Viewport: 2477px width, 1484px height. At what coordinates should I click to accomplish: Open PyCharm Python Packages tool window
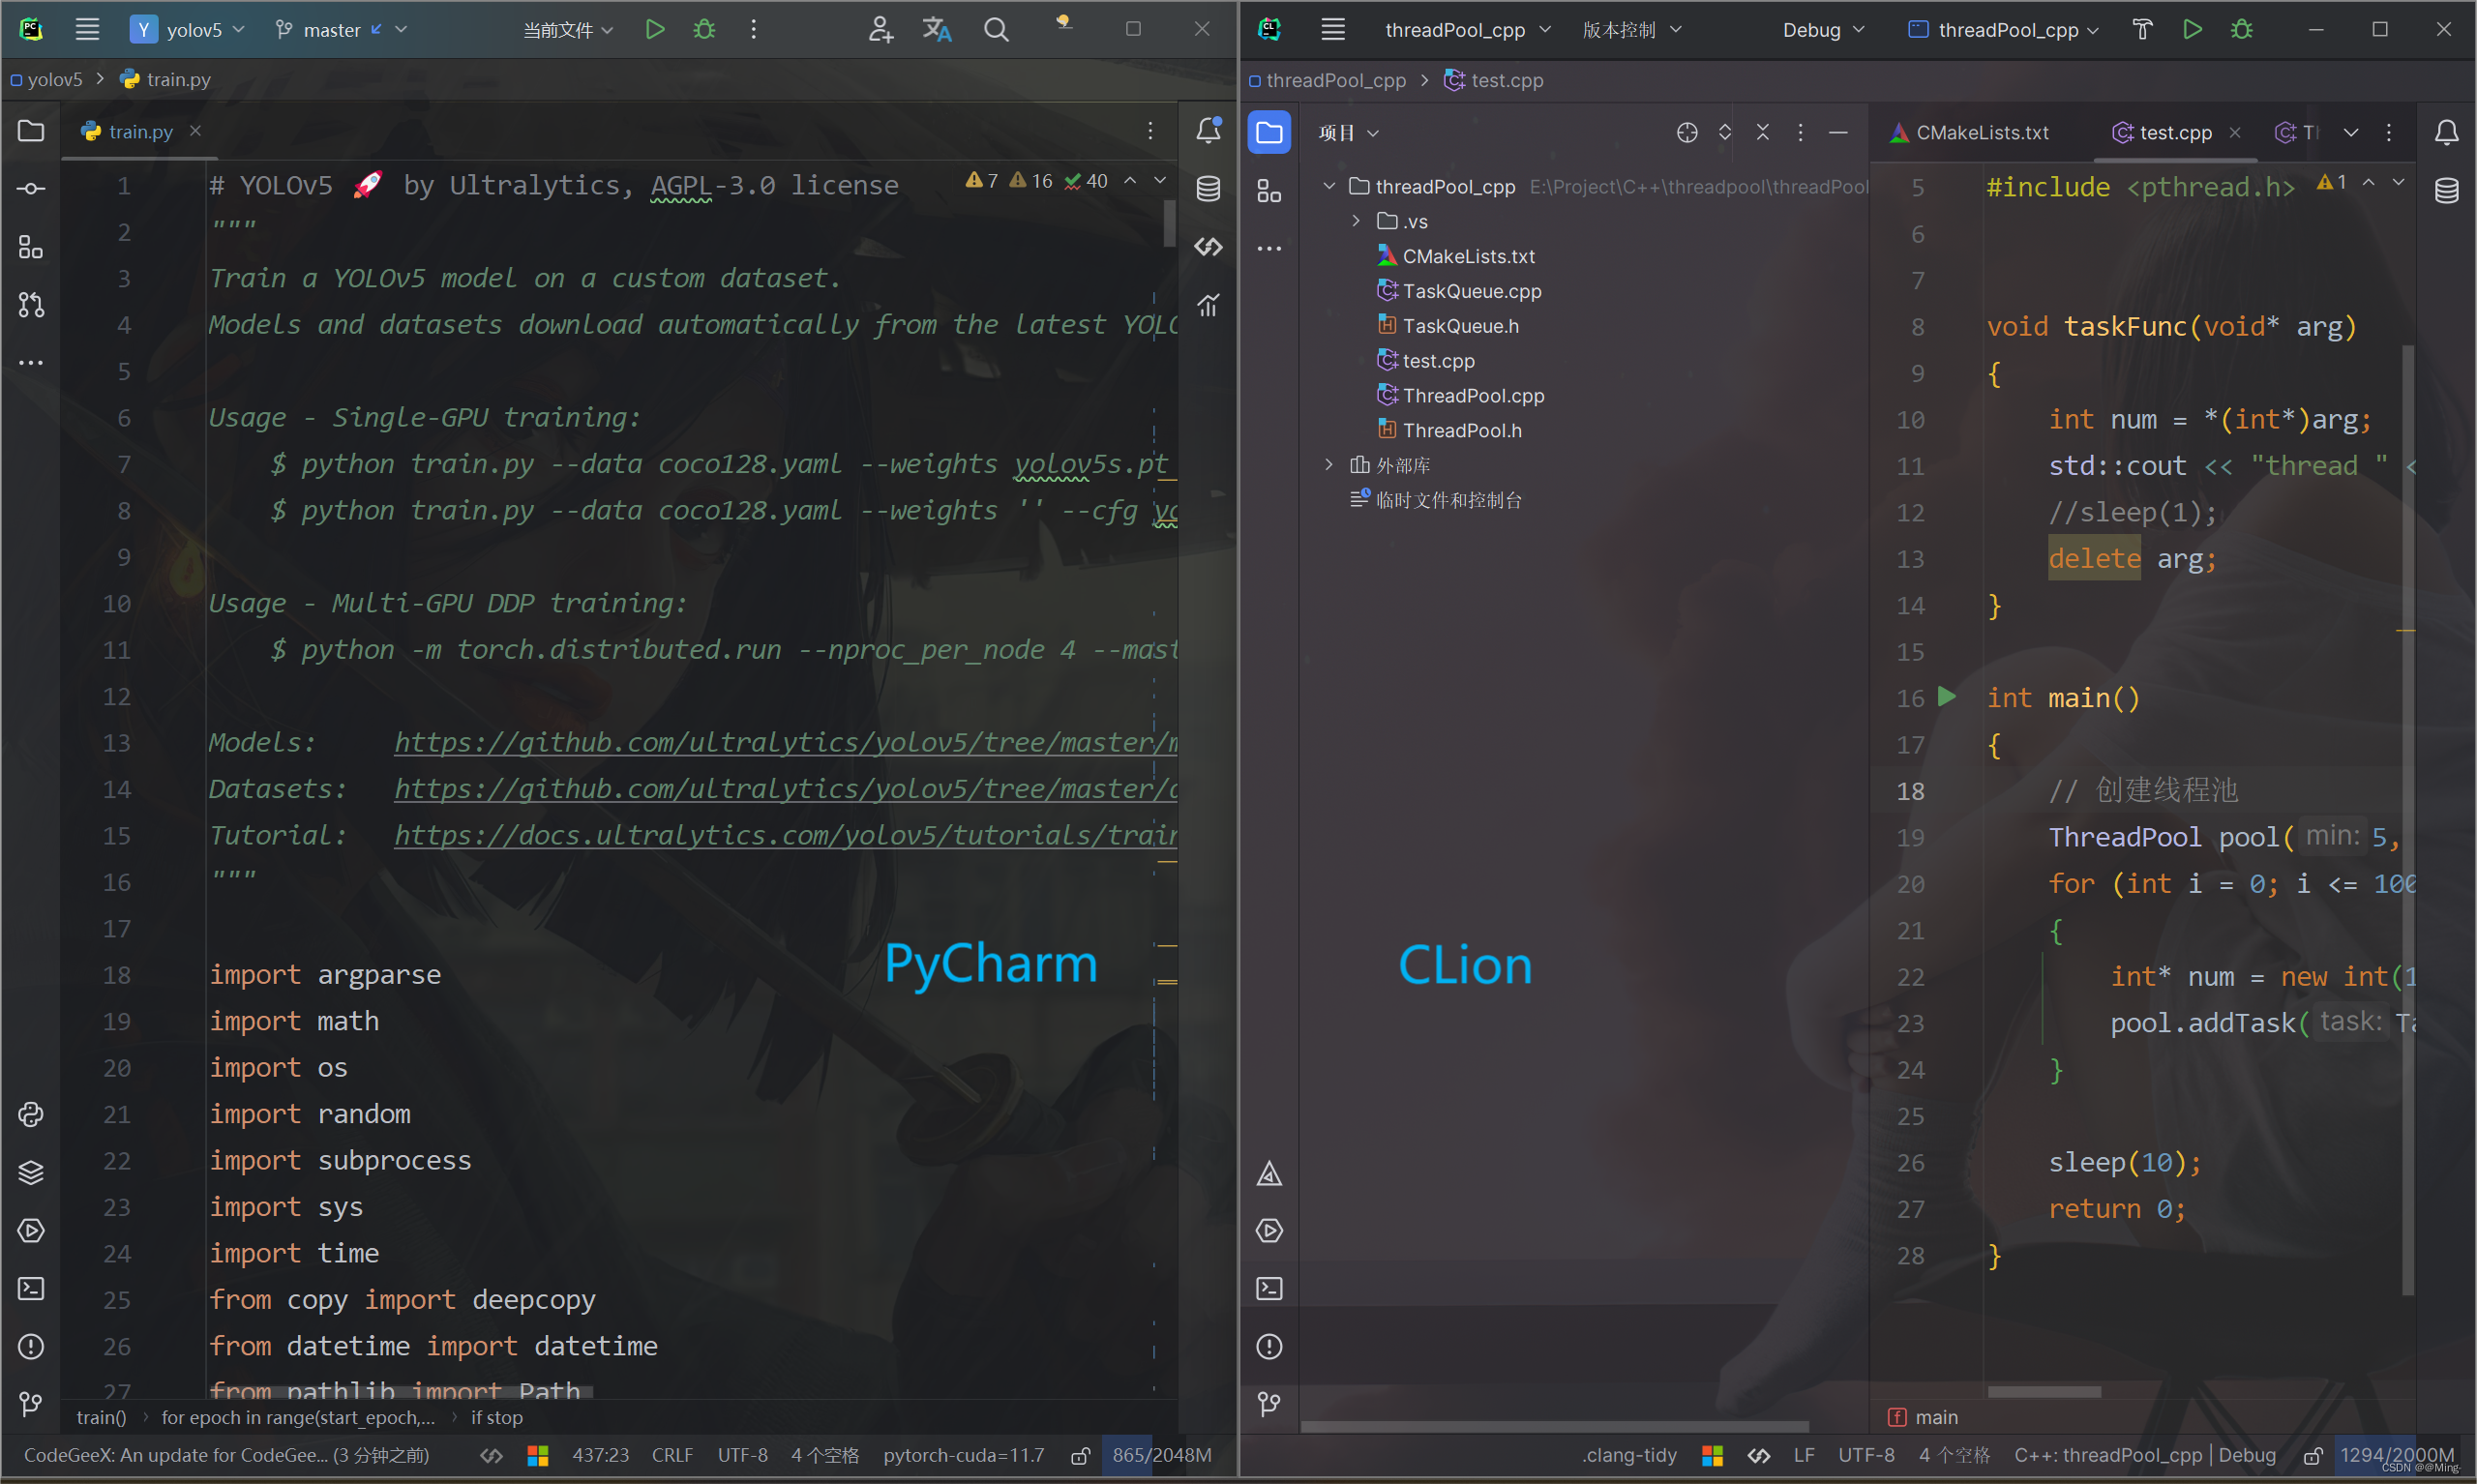point(31,1172)
